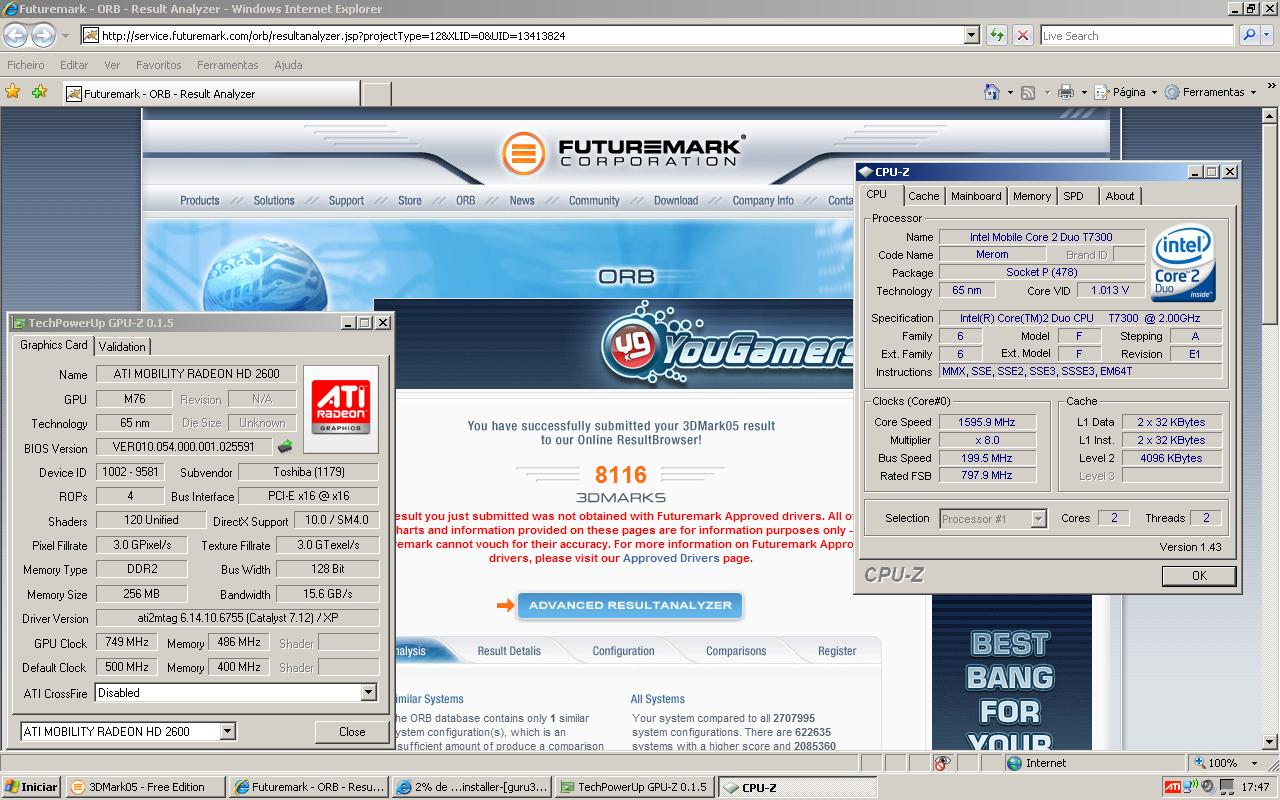Open the address bar history dropdown
The image size is (1280, 800).
coord(971,35)
